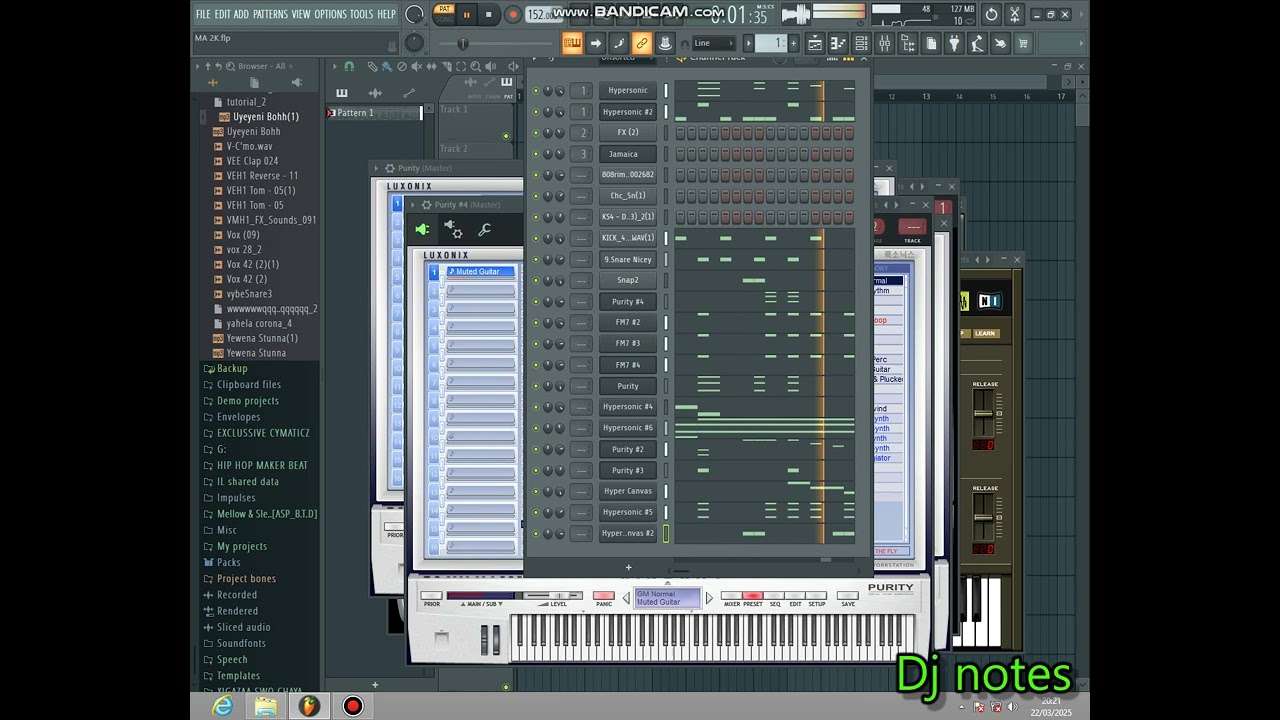Select the V-C'mo.wav sample
The width and height of the screenshot is (1280, 720).
pyautogui.click(x=249, y=146)
